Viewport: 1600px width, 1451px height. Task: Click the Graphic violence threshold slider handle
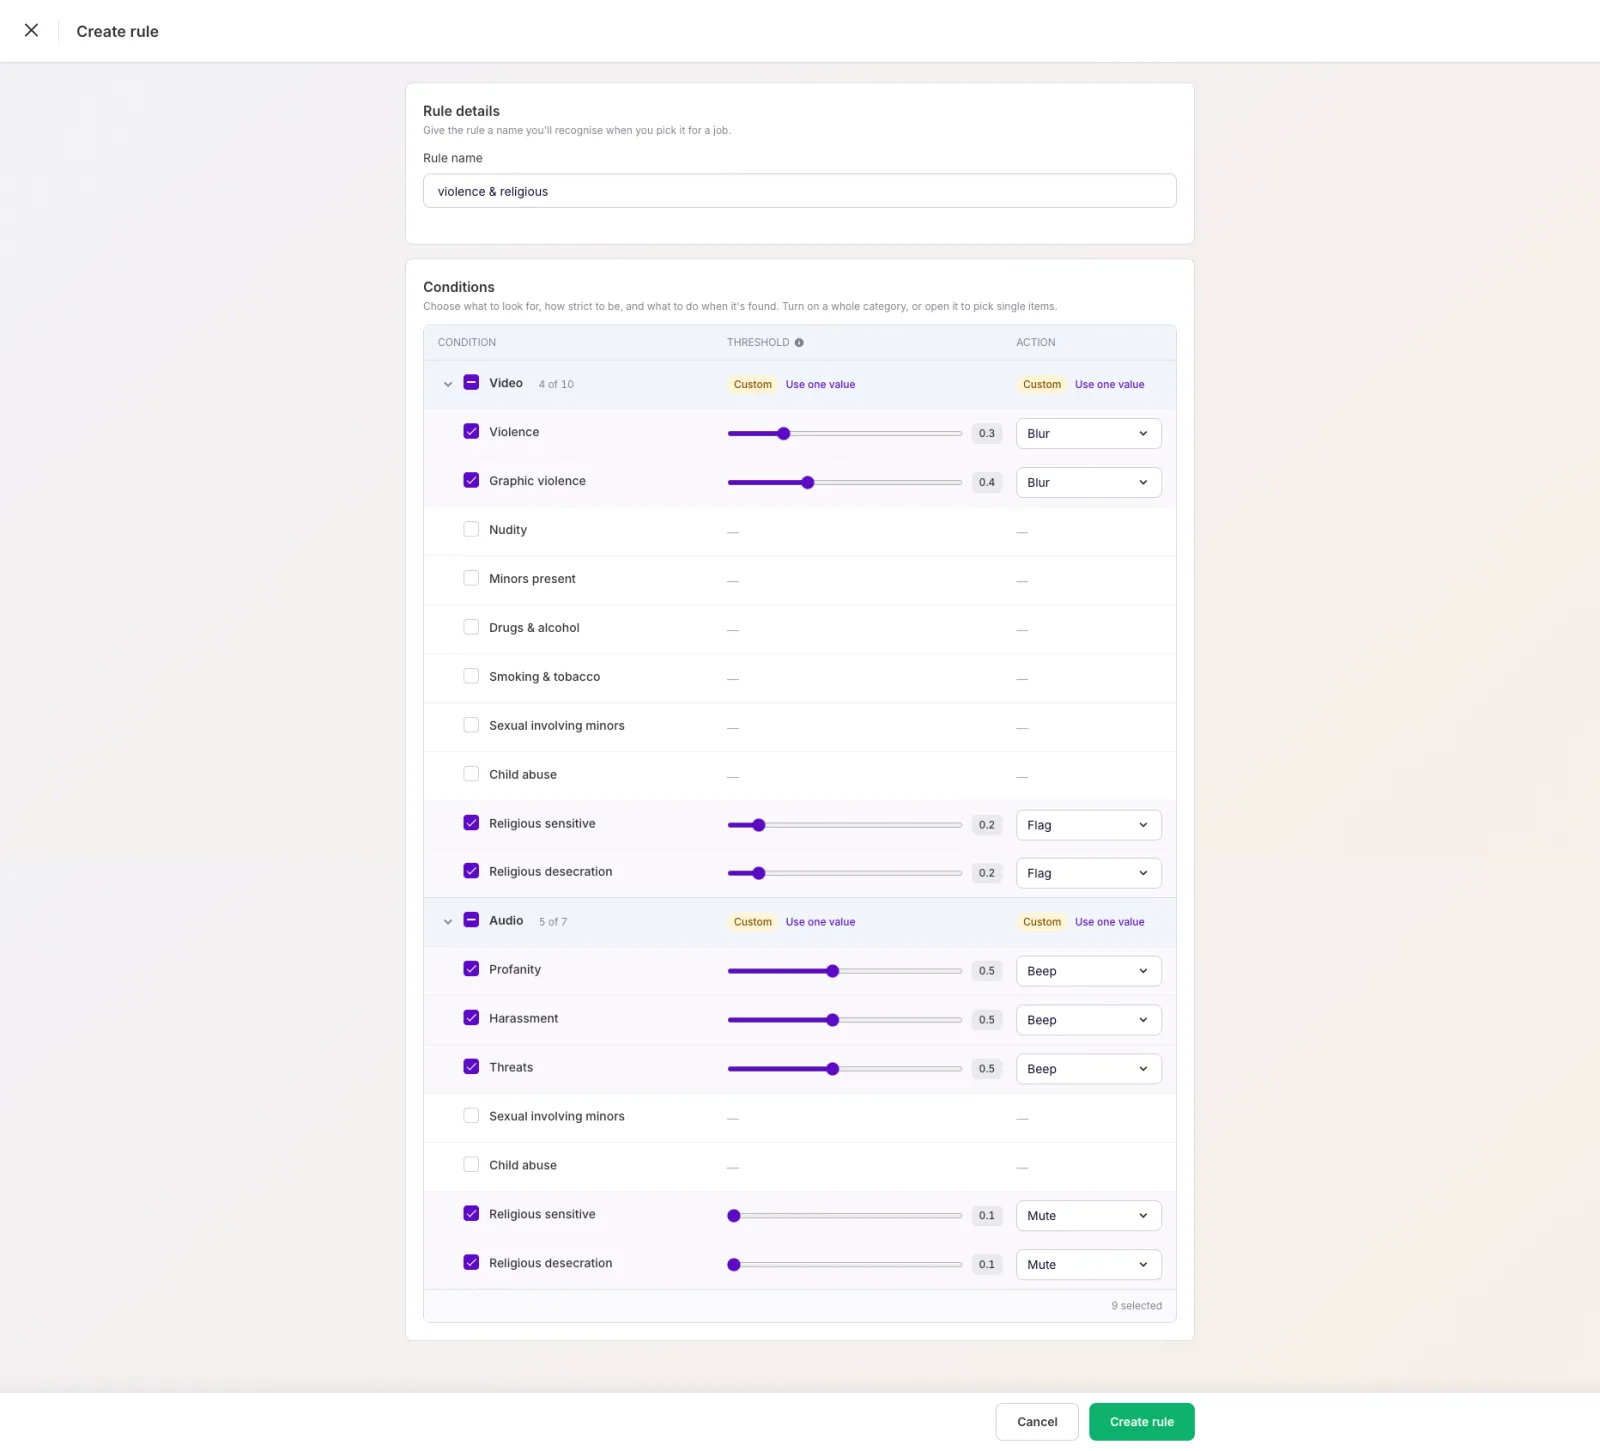point(808,483)
